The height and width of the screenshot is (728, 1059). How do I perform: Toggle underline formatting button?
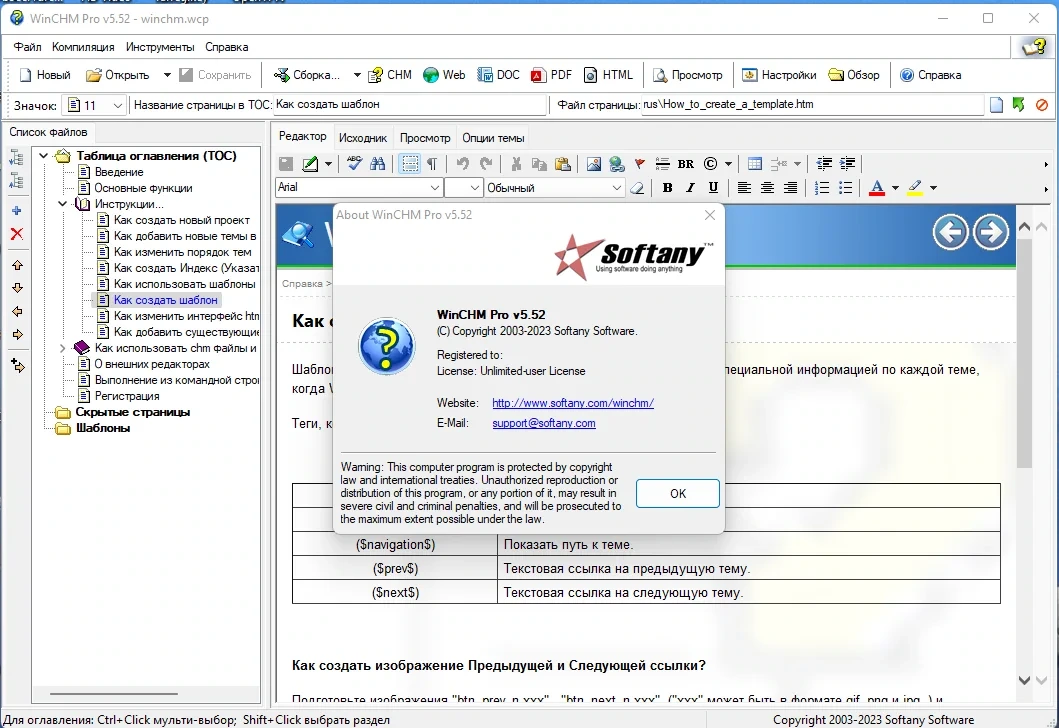tap(713, 188)
